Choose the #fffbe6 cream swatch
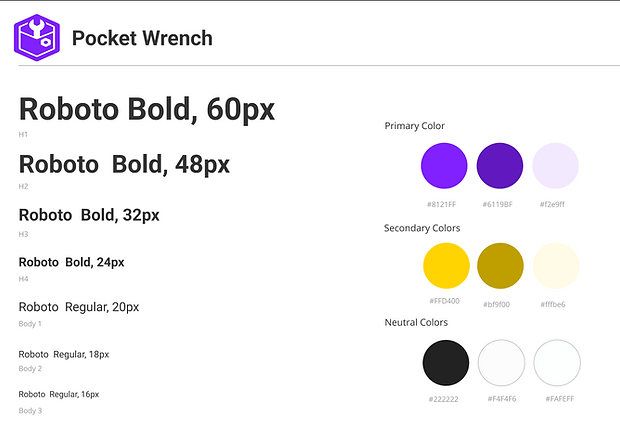This screenshot has width=620, height=440. tap(556, 266)
